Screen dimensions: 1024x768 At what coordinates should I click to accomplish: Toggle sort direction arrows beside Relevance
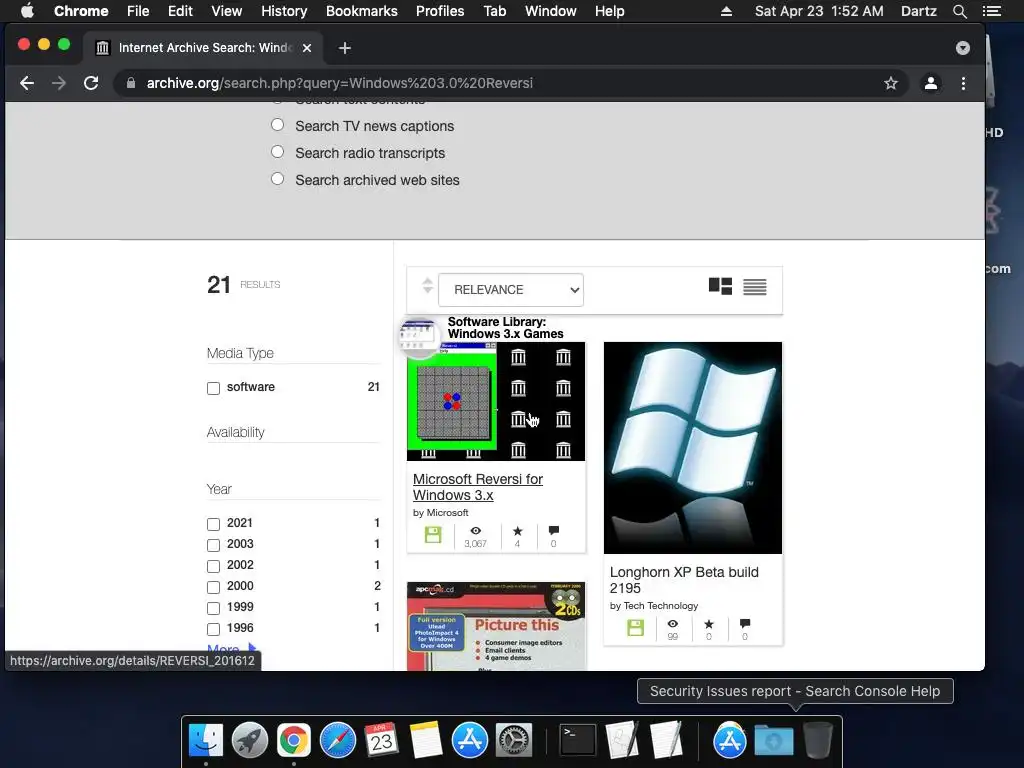point(427,285)
